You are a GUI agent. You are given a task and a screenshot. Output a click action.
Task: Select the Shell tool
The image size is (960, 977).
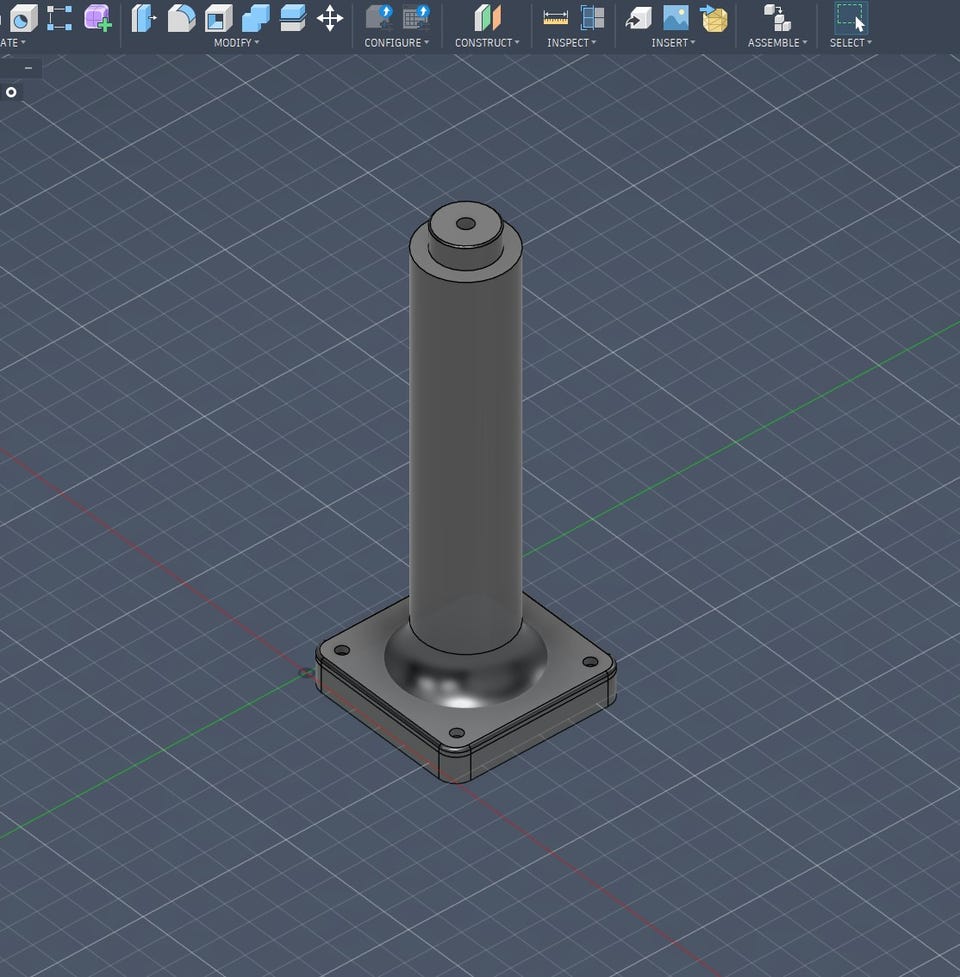click(x=218, y=17)
